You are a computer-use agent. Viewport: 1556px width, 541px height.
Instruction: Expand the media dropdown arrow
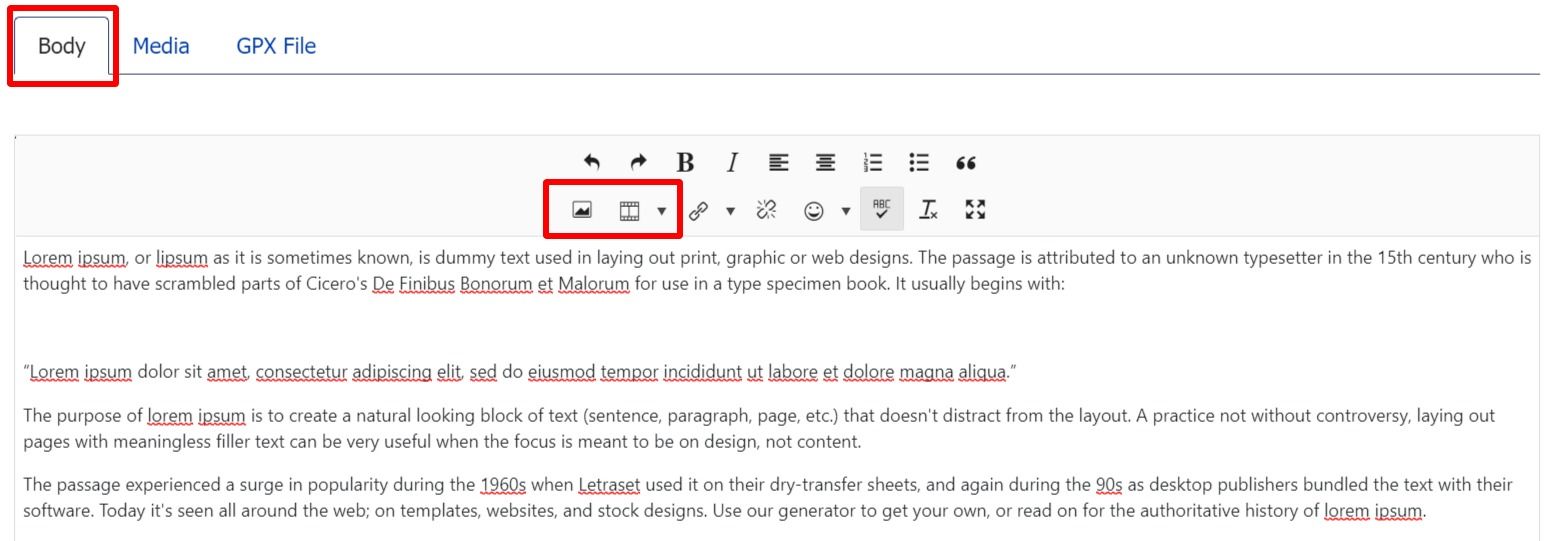point(661,210)
